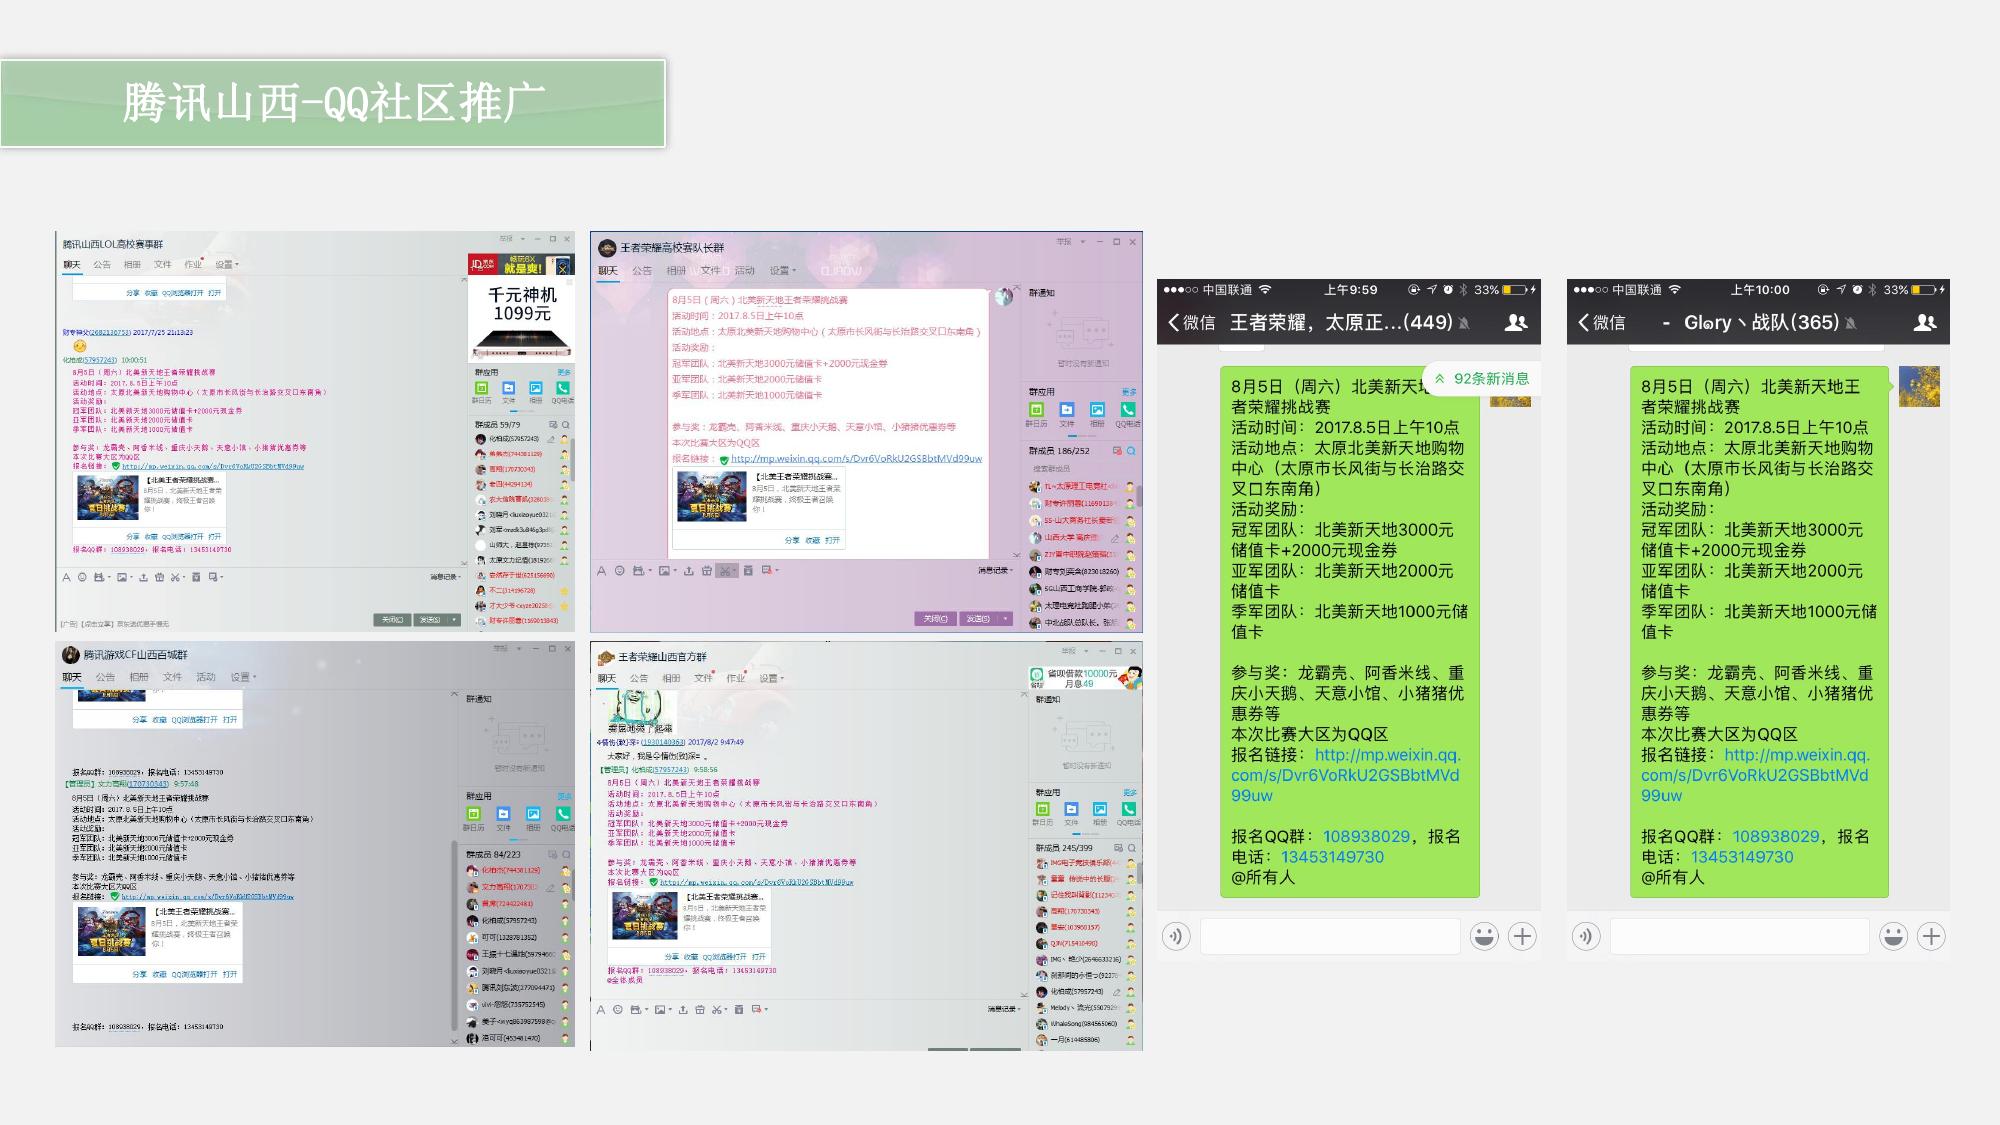Image resolution: width=2000 pixels, height=1125 pixels.
Task: Open 设置 dropdown in 腾讯山西LOL高校赛事群 window
Action: pos(227,264)
